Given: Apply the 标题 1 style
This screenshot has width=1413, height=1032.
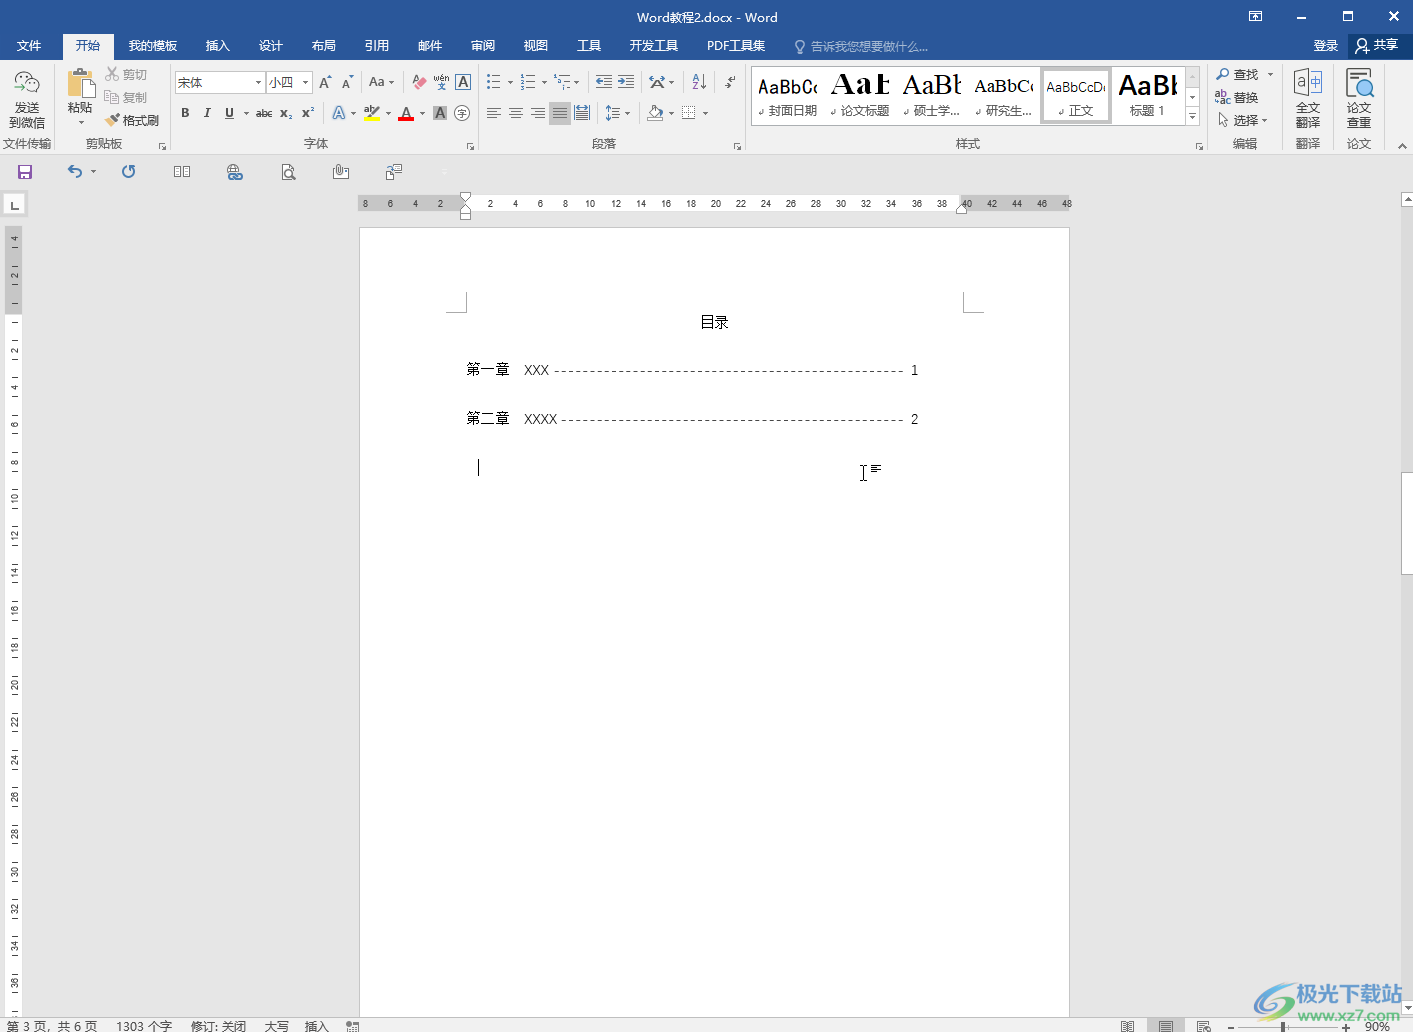Looking at the screenshot, I should [x=1148, y=96].
